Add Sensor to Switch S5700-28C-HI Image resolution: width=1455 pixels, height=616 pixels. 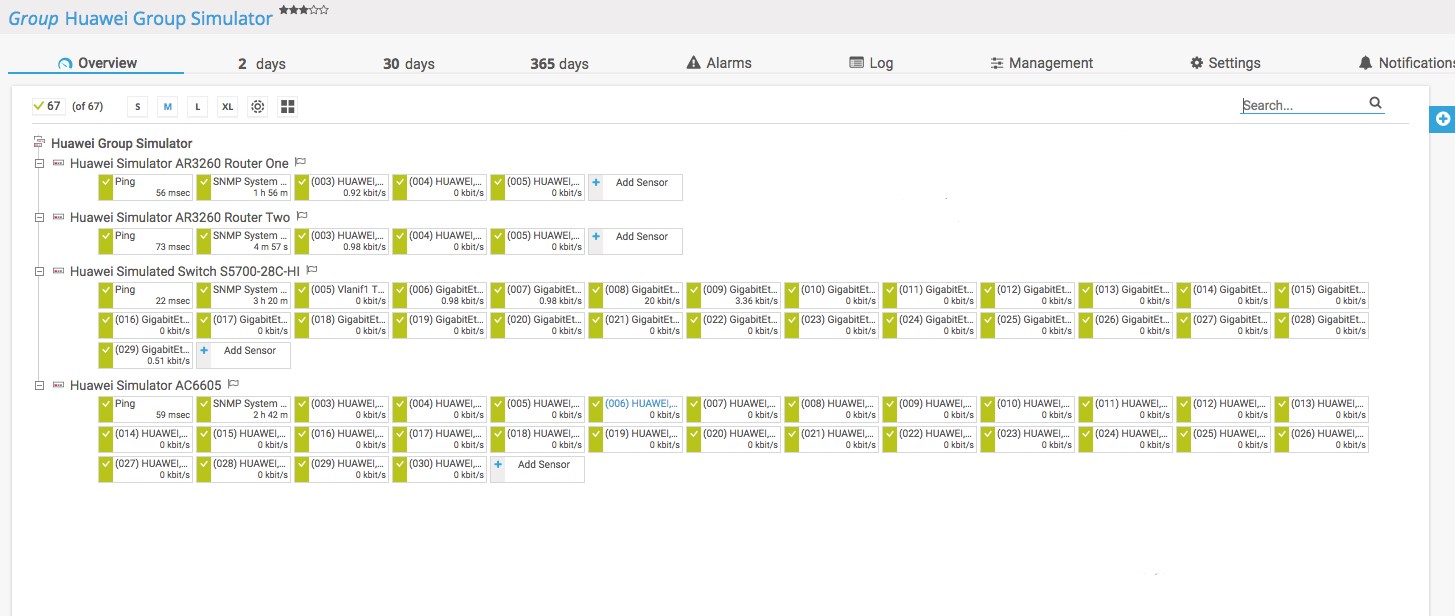point(244,356)
